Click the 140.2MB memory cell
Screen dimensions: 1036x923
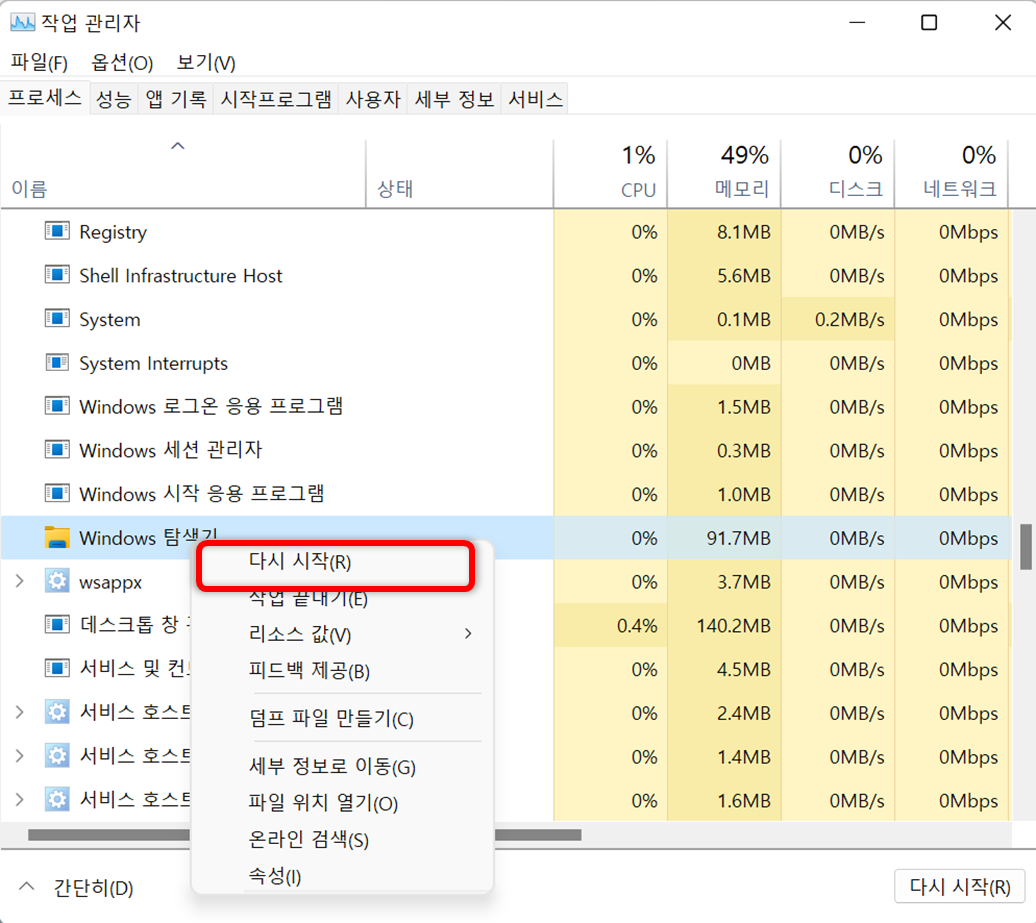click(724, 625)
